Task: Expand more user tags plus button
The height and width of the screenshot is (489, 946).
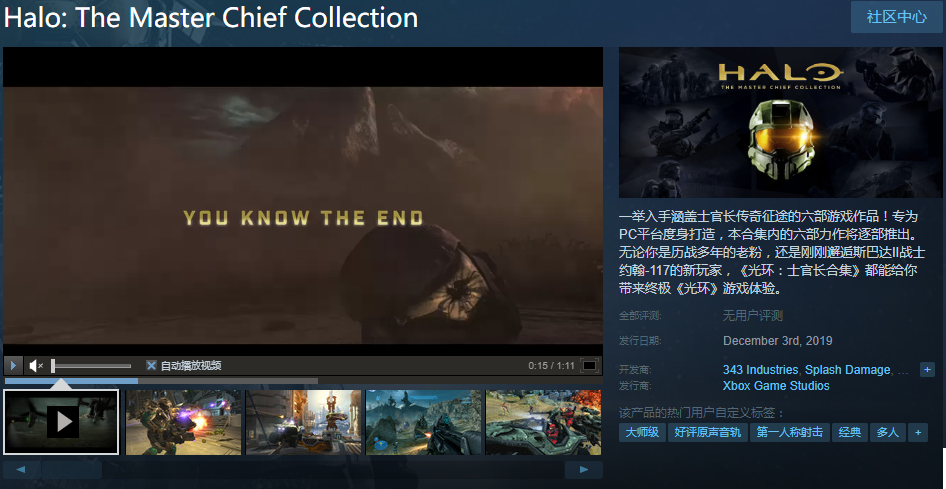Action: coord(918,432)
